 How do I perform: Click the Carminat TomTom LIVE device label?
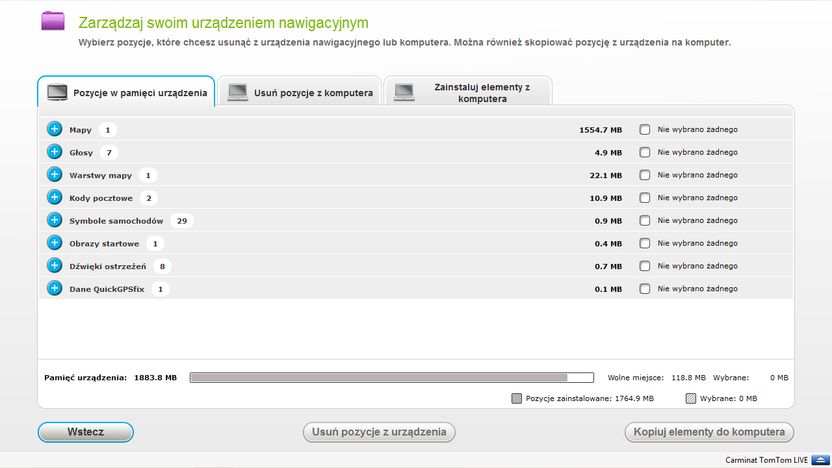[x=766, y=460]
